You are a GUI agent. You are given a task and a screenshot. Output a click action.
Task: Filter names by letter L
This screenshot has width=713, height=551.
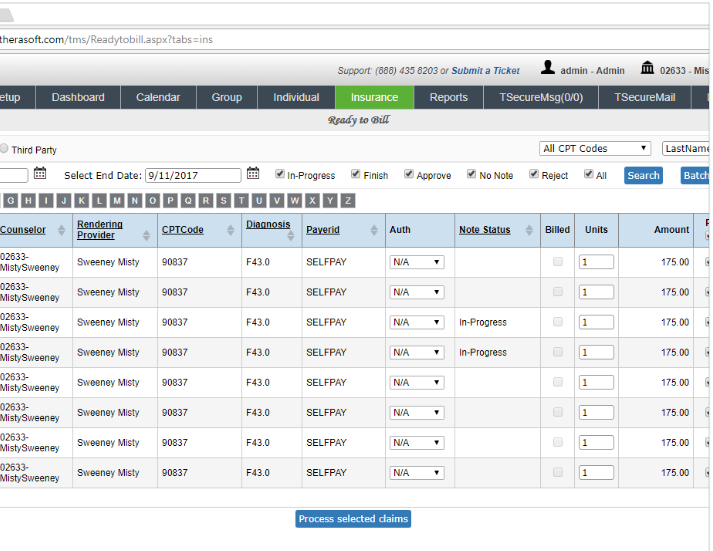pos(99,200)
